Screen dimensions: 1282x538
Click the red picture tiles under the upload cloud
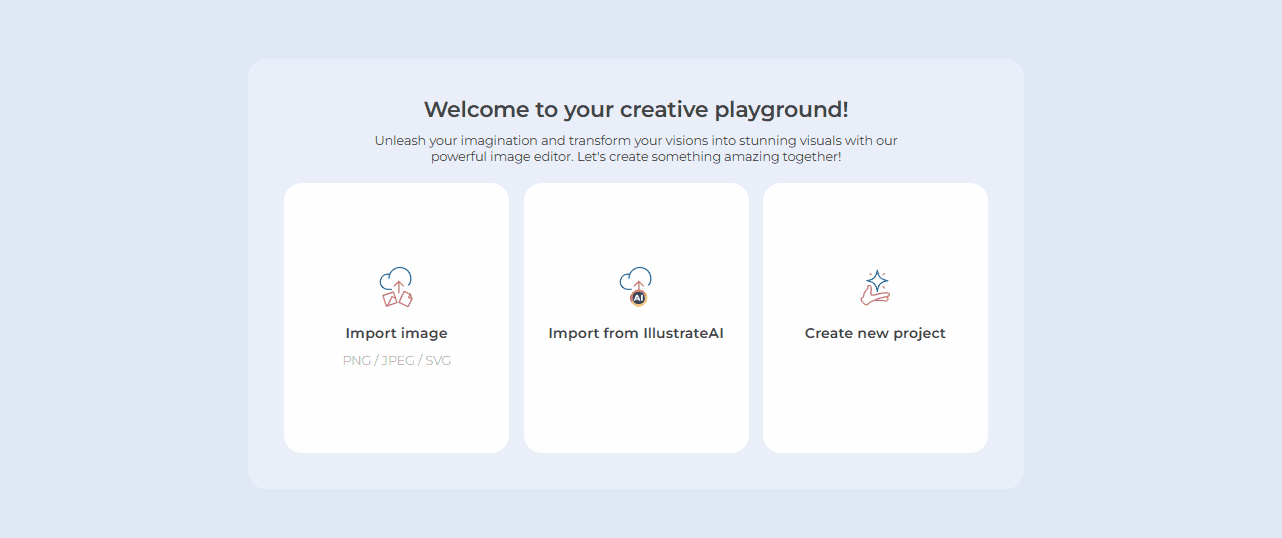click(397, 299)
